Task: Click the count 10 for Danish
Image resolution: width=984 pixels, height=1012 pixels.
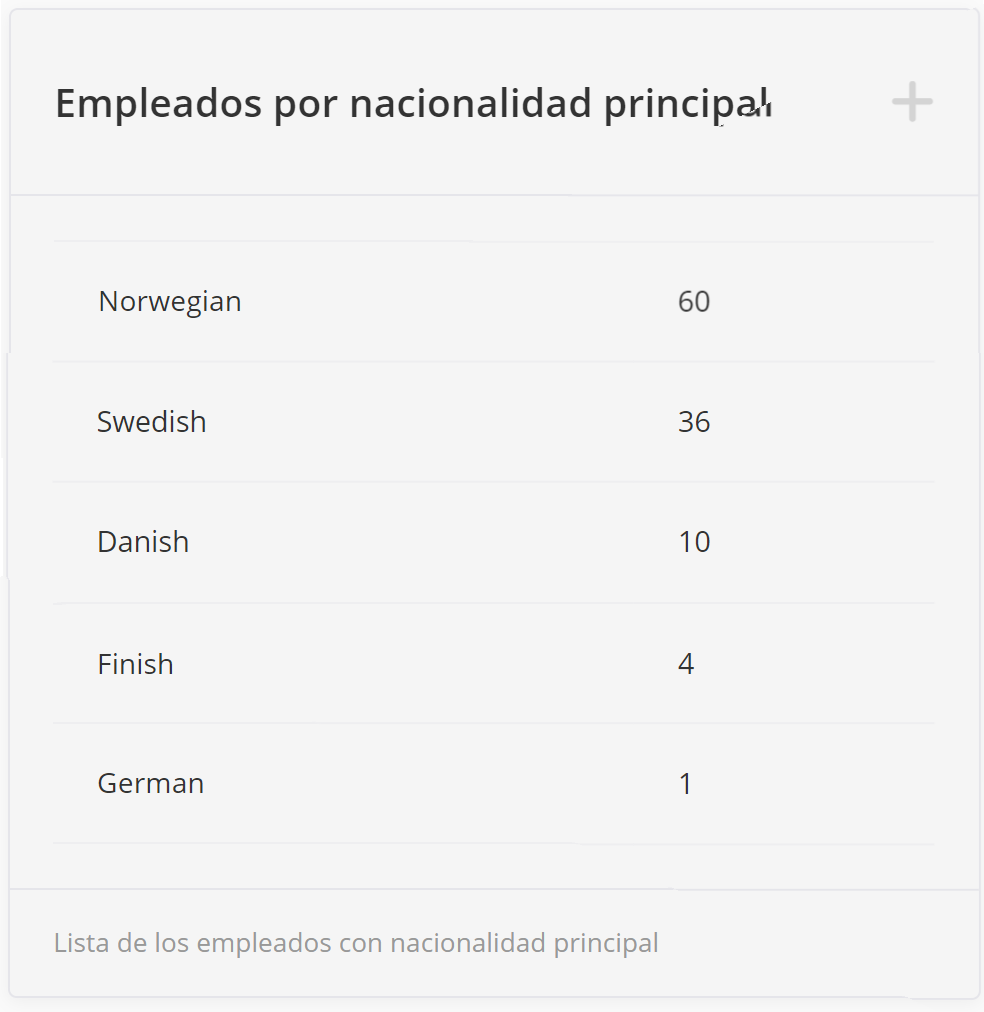Action: (x=694, y=541)
